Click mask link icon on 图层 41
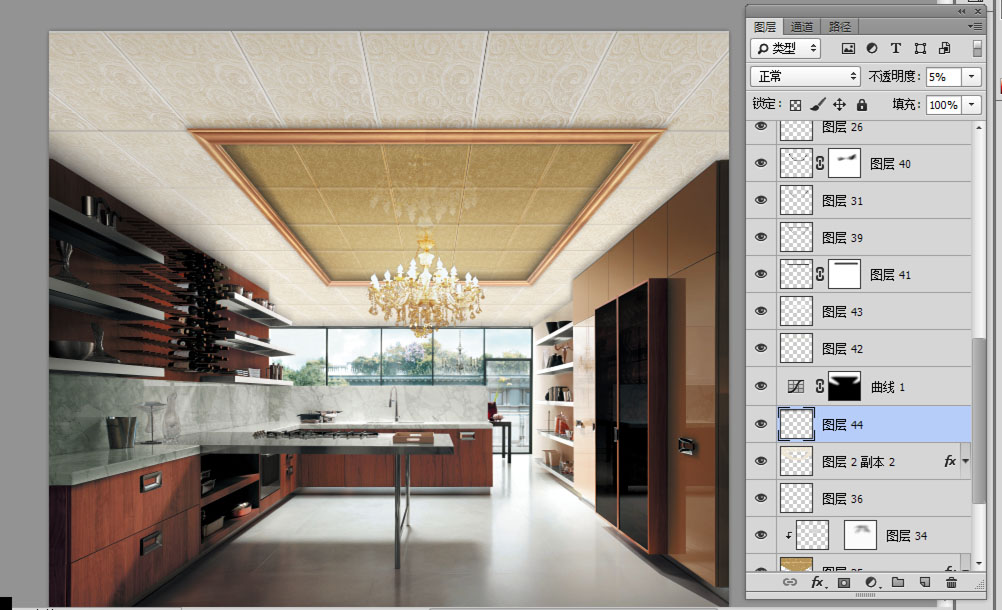1002x610 pixels. click(820, 275)
